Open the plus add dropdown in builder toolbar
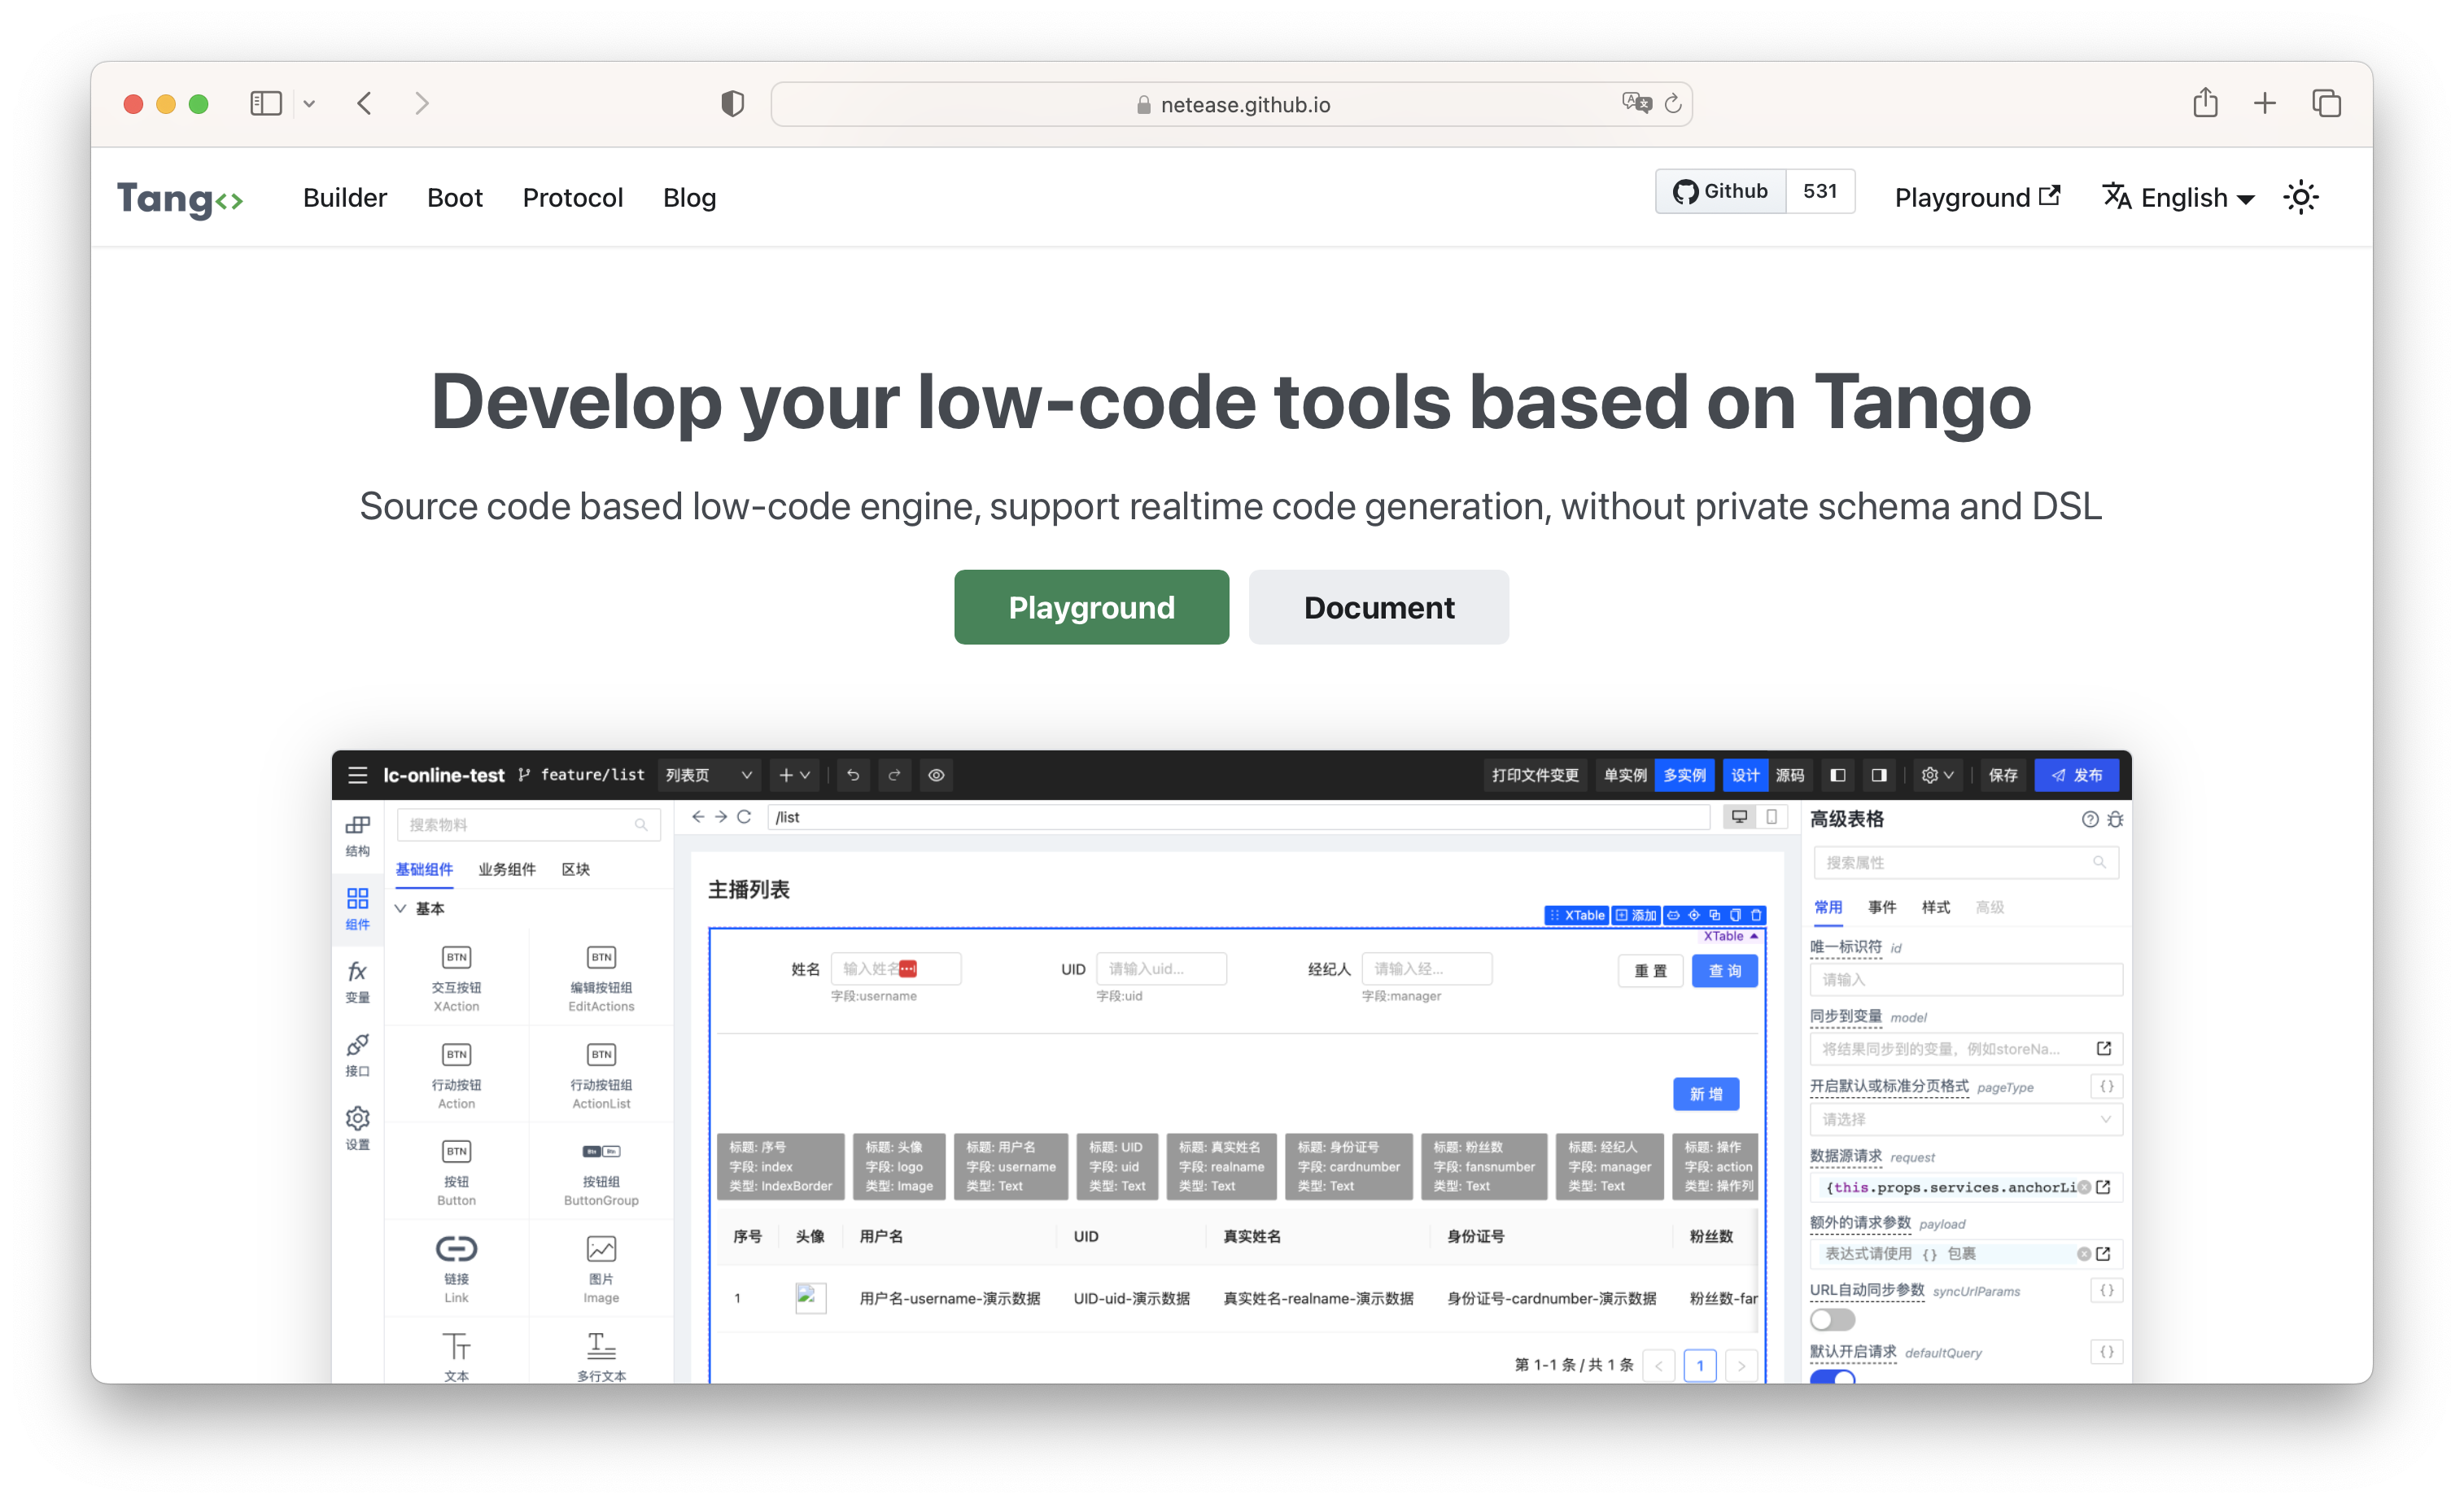 click(794, 775)
